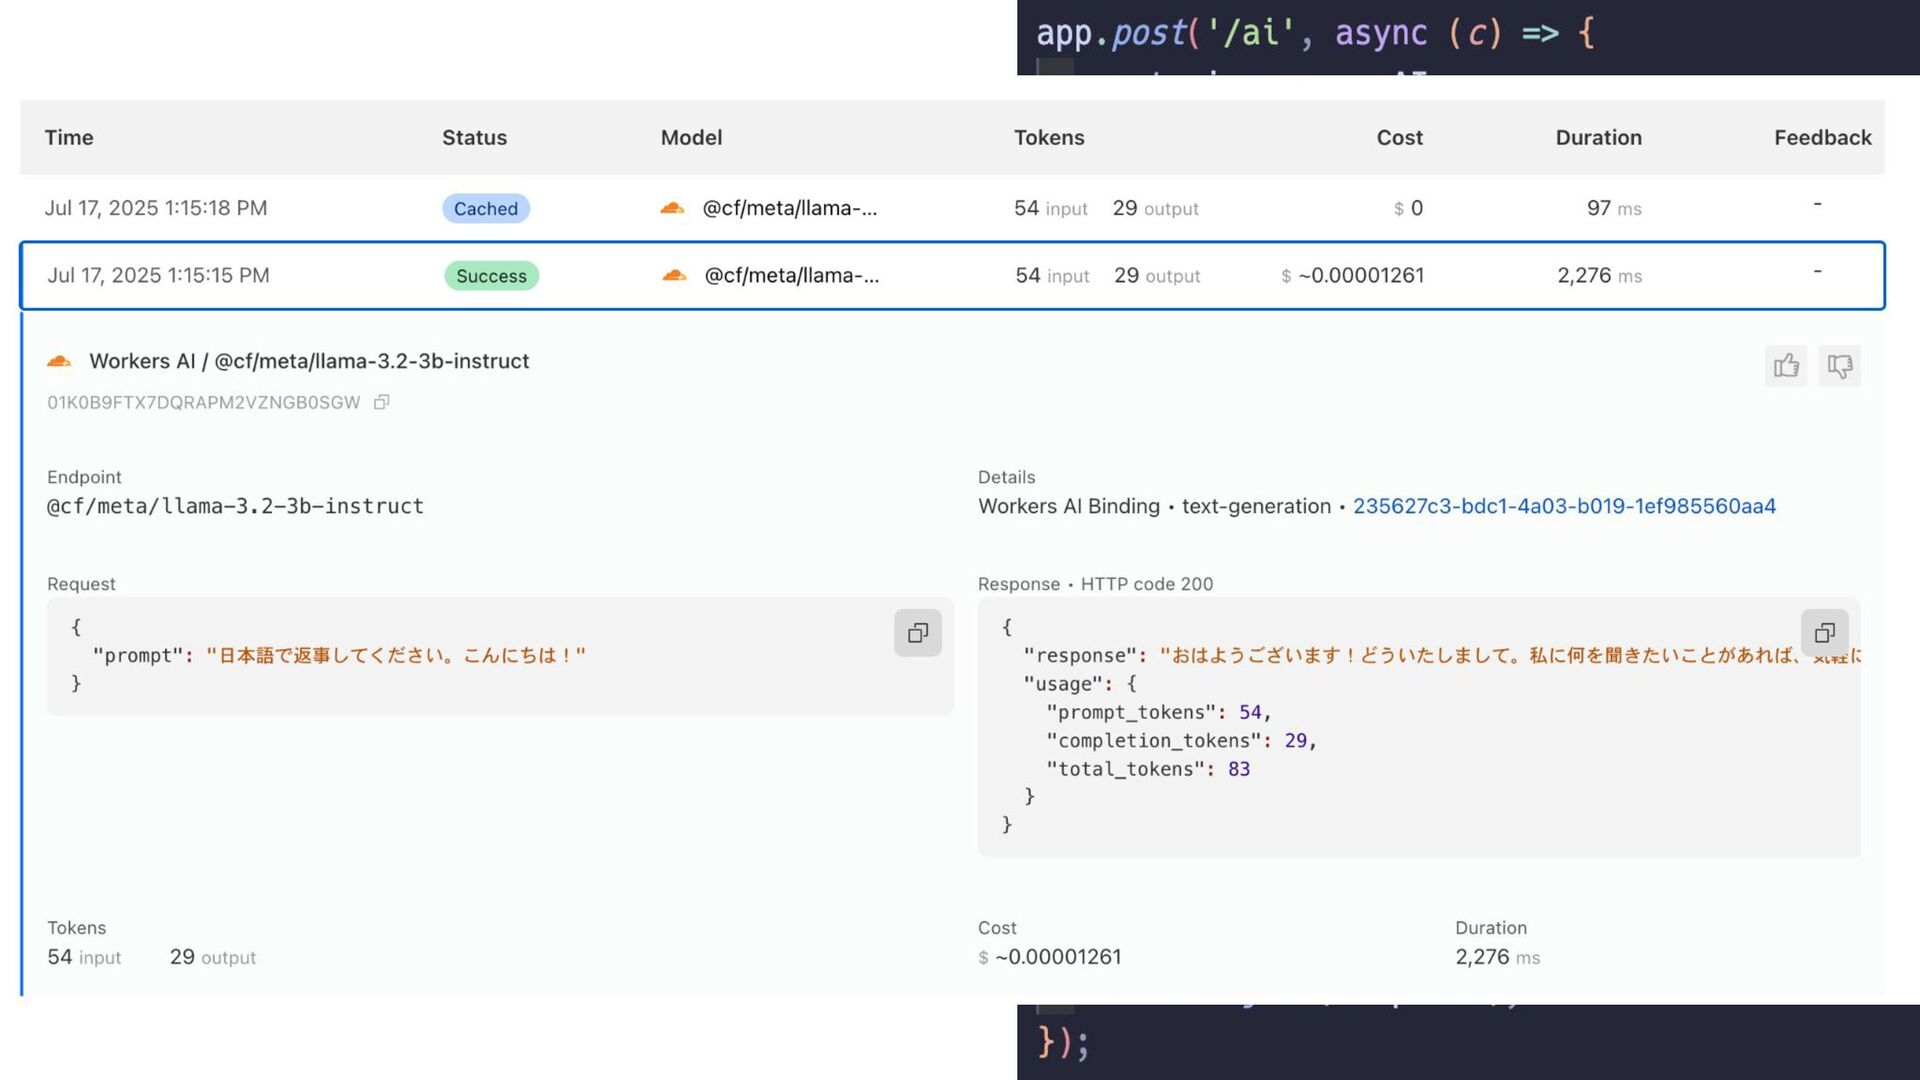The width and height of the screenshot is (1920, 1080).
Task: Collapse the log row from 1:15:15 PM
Action: pyautogui.click(x=952, y=275)
